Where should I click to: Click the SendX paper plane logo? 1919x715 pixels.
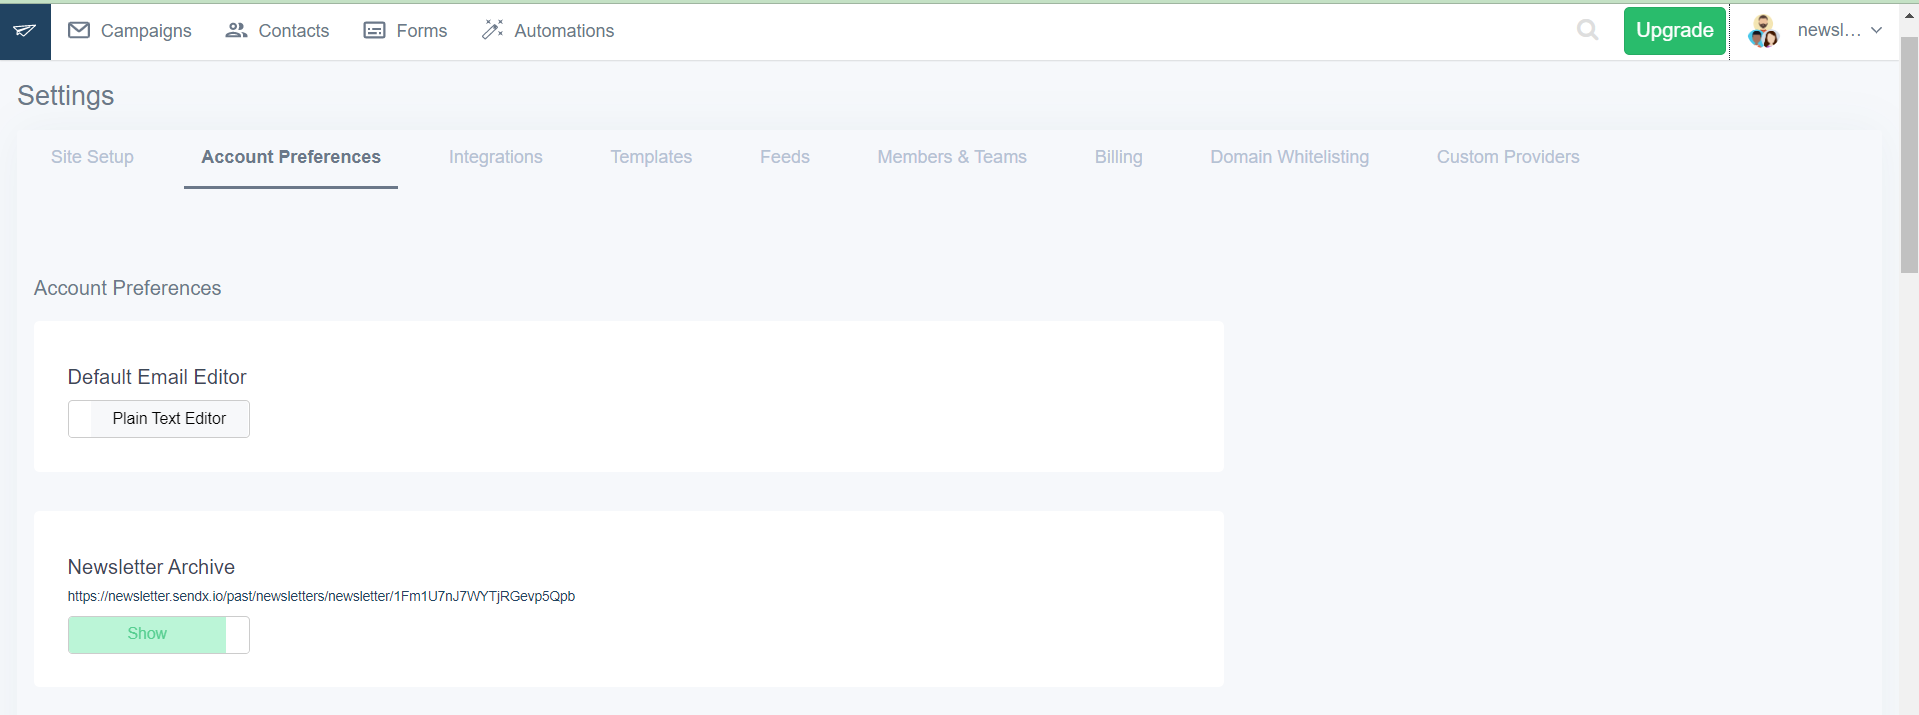[25, 31]
